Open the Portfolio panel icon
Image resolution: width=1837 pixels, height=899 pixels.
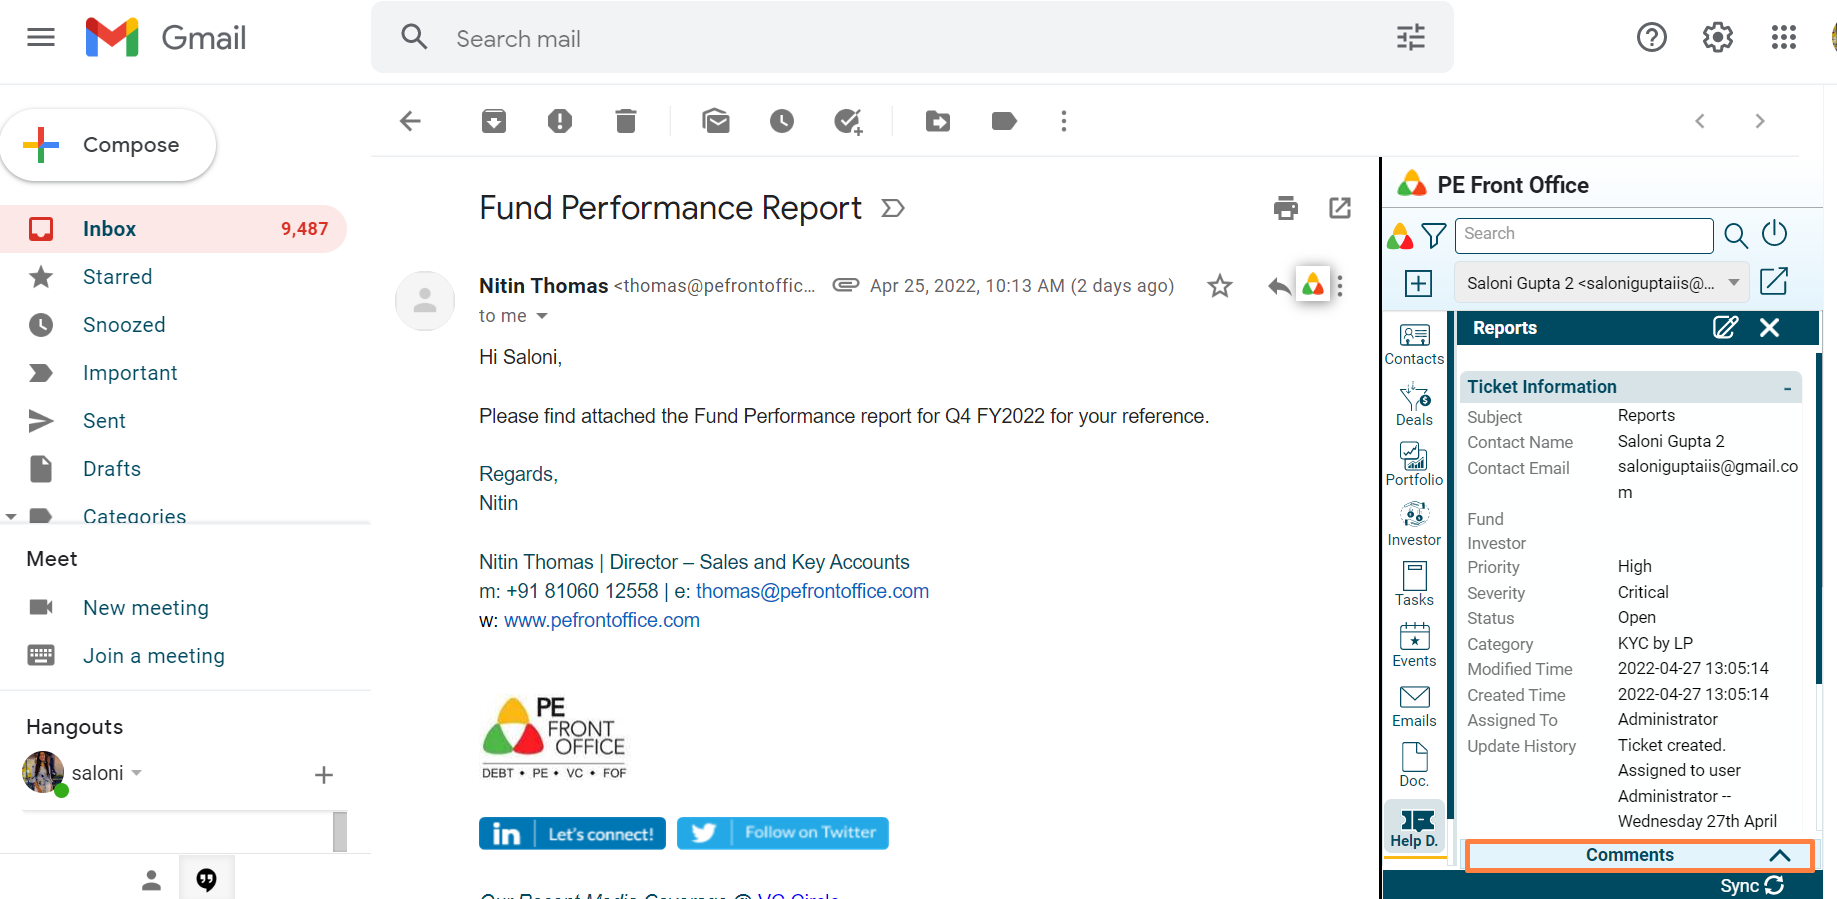point(1414,465)
